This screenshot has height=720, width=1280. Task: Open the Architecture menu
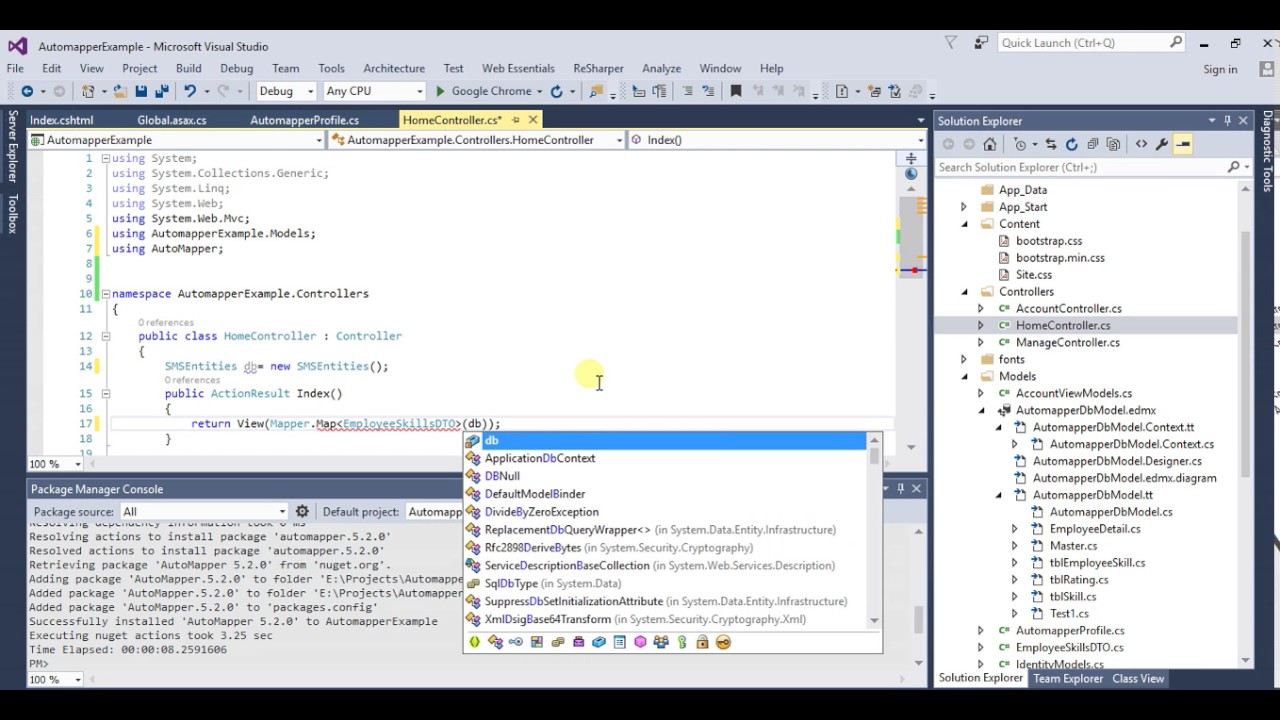394,68
